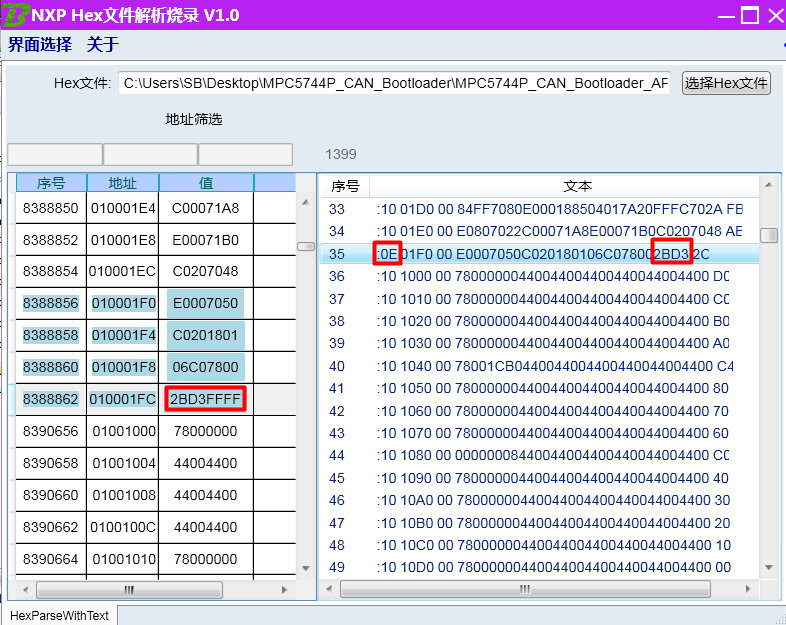Image resolution: width=786 pixels, height=625 pixels.
Task: Click left table scroll-left arrow
Action: click(x=25, y=590)
